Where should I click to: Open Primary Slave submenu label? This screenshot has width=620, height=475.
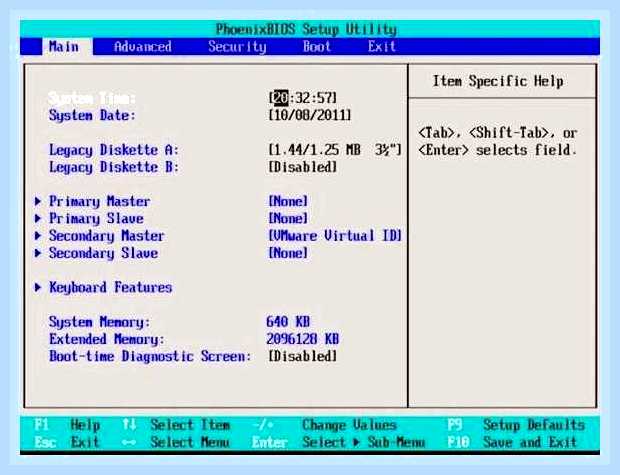click(x=96, y=219)
